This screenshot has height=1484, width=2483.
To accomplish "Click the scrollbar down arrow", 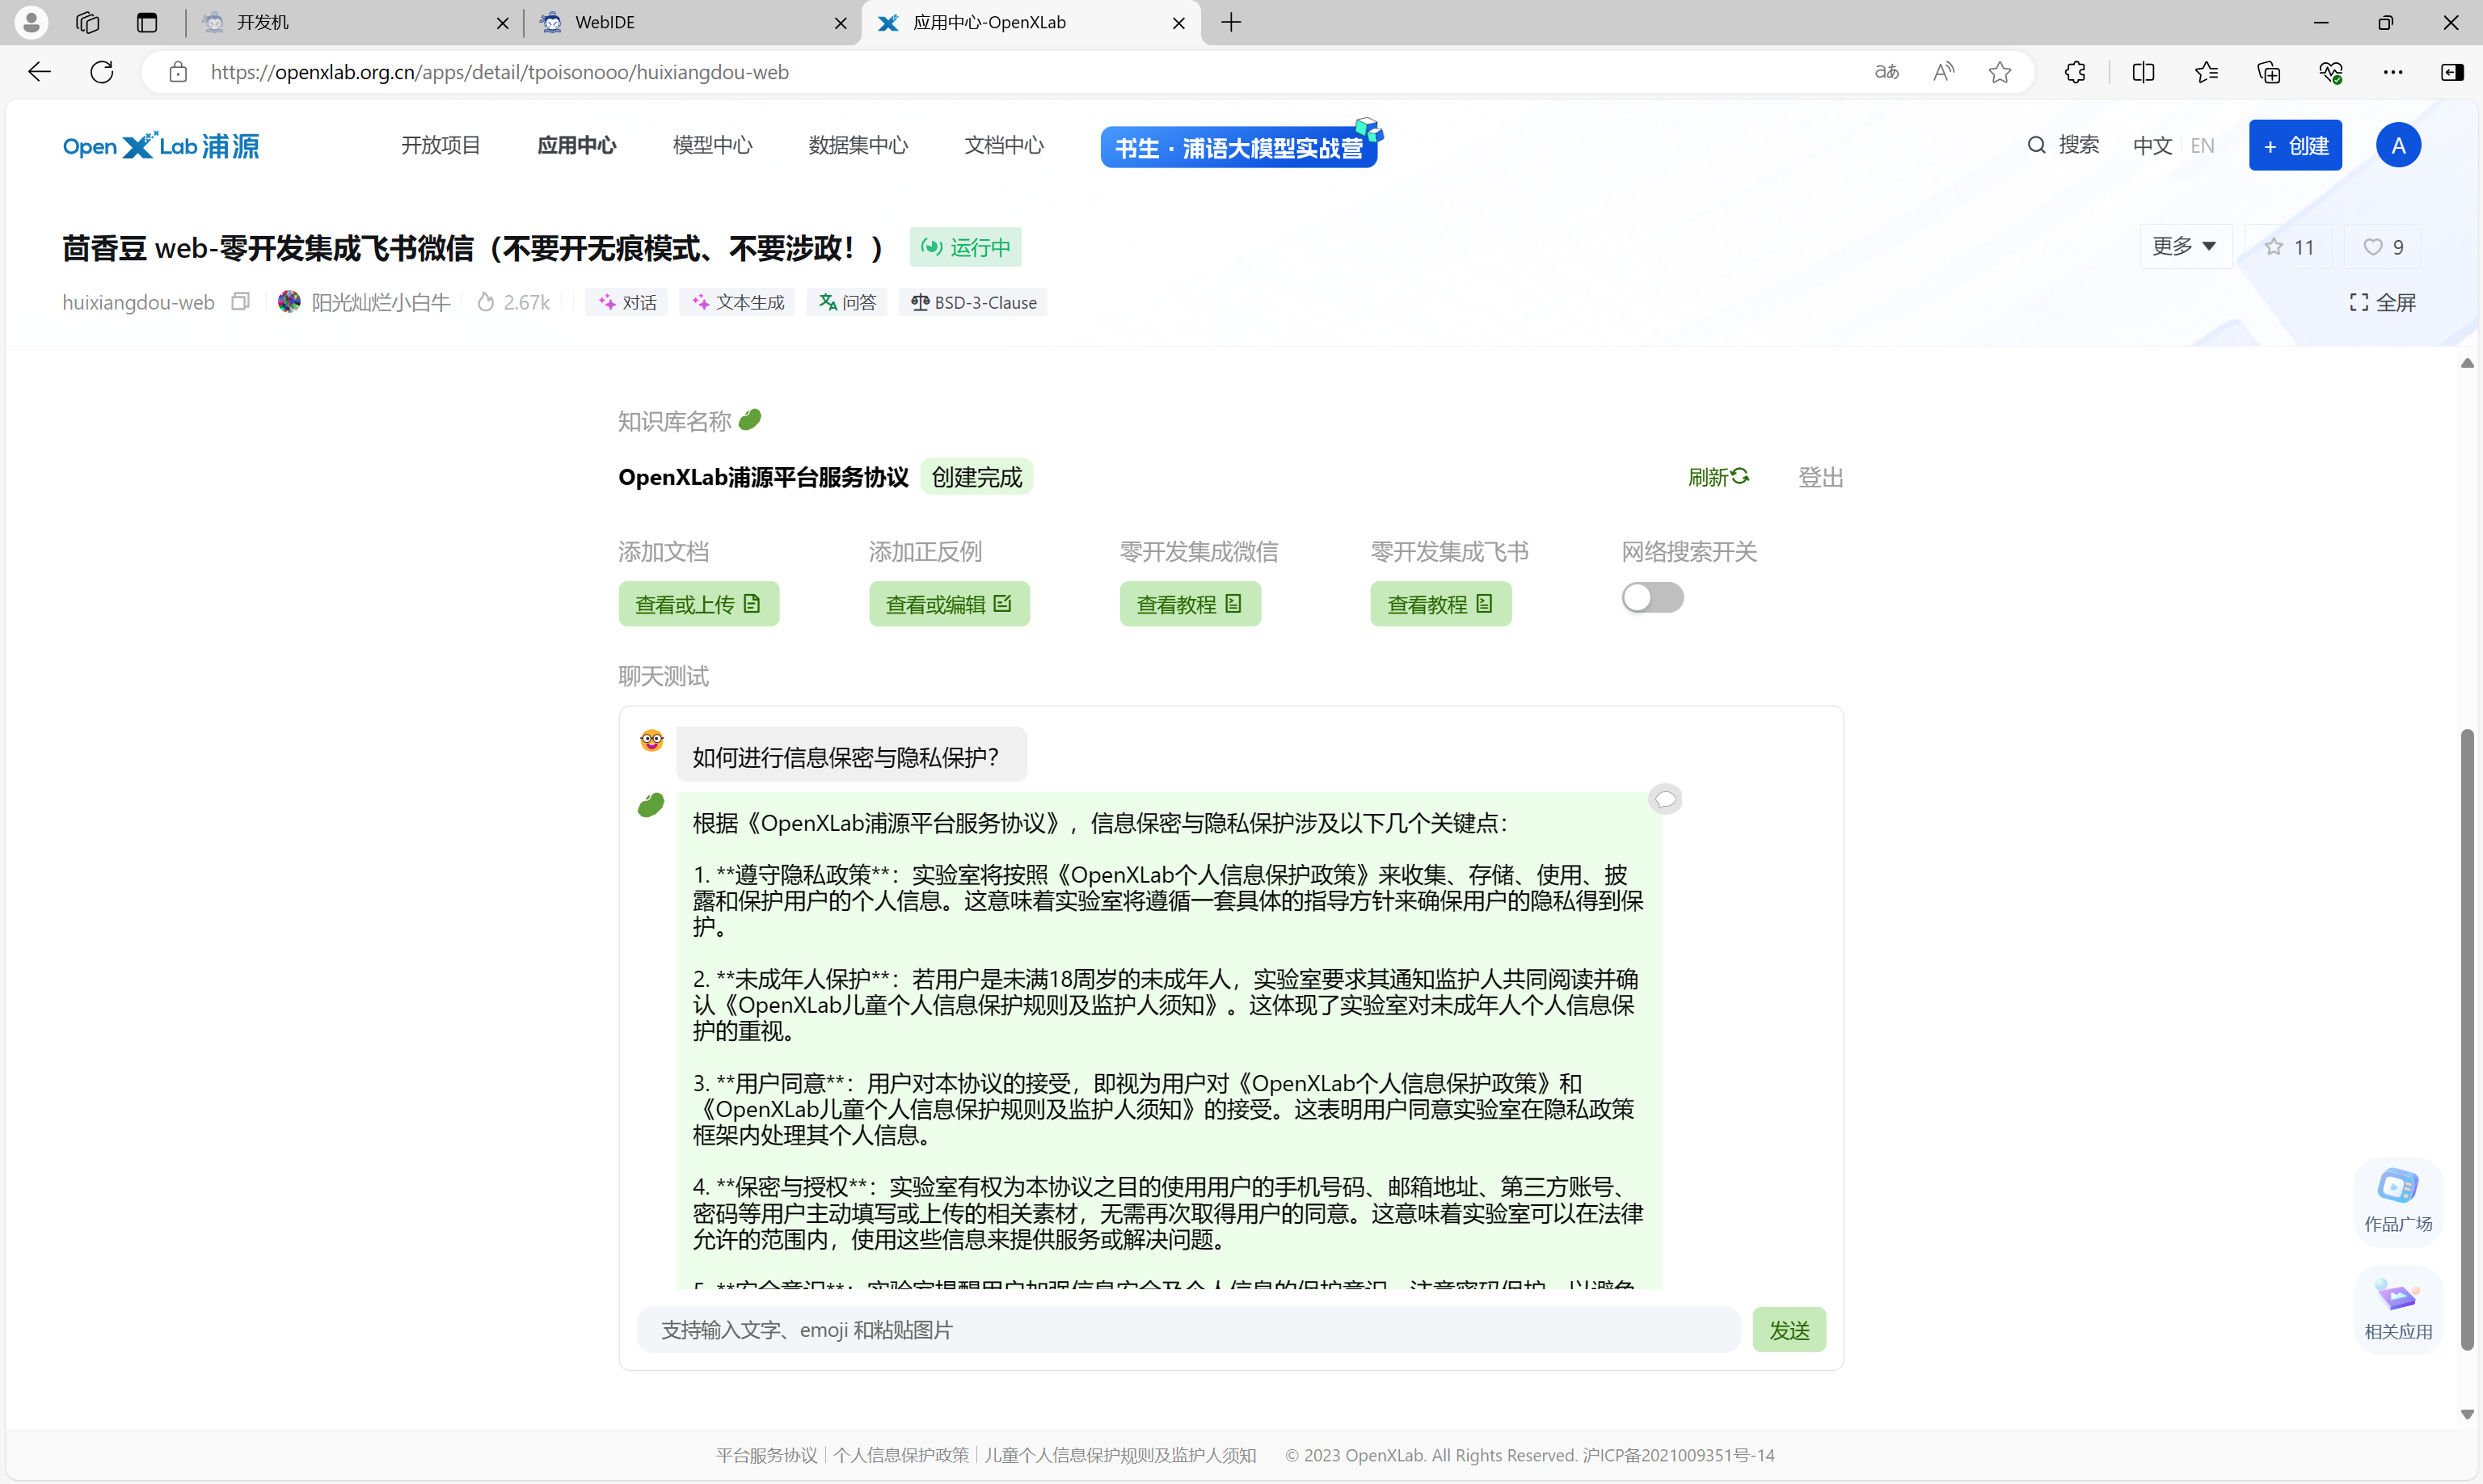I will point(2467,1414).
